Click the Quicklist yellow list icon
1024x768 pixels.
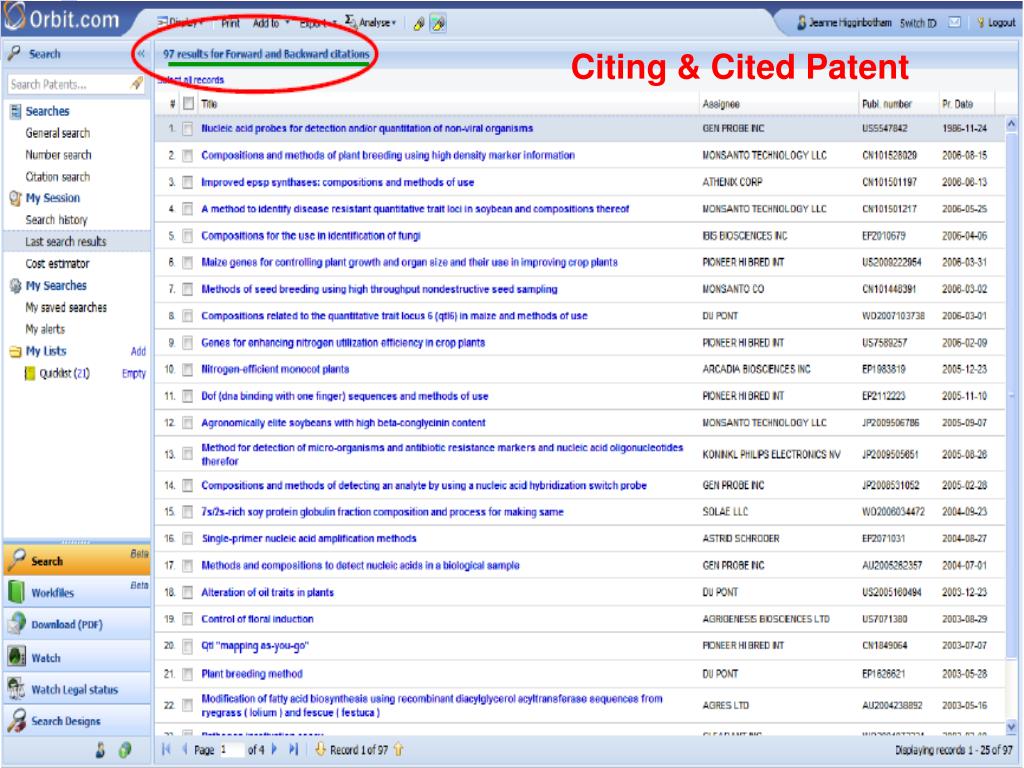coord(29,373)
